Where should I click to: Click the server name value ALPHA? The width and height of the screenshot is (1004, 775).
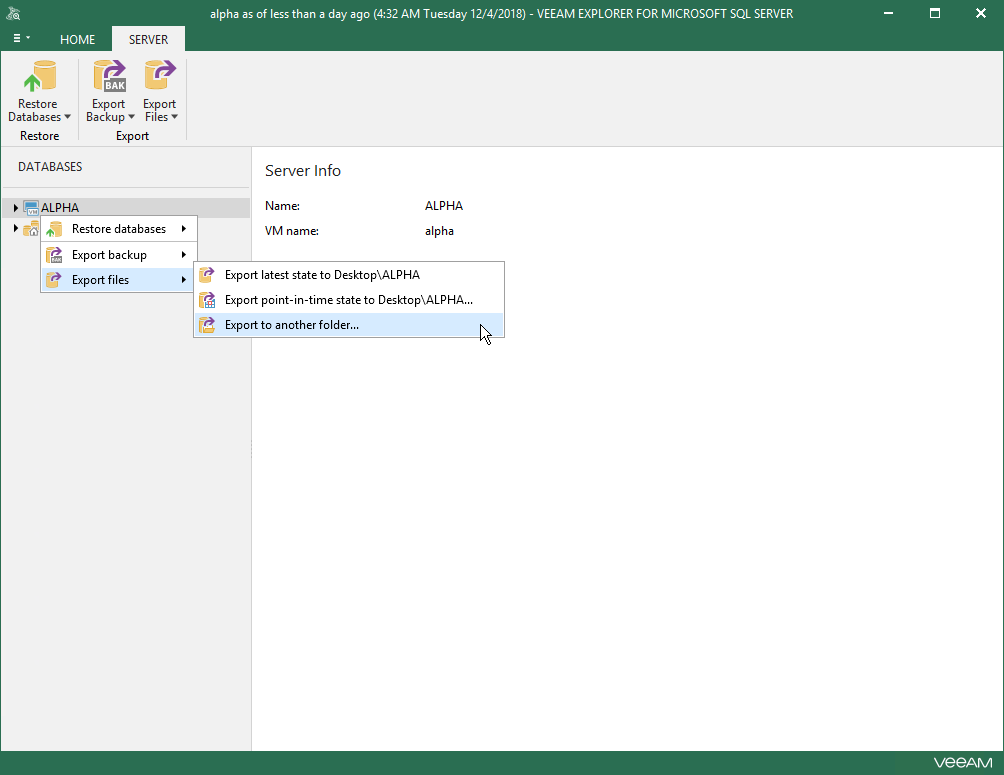pyautogui.click(x=444, y=206)
